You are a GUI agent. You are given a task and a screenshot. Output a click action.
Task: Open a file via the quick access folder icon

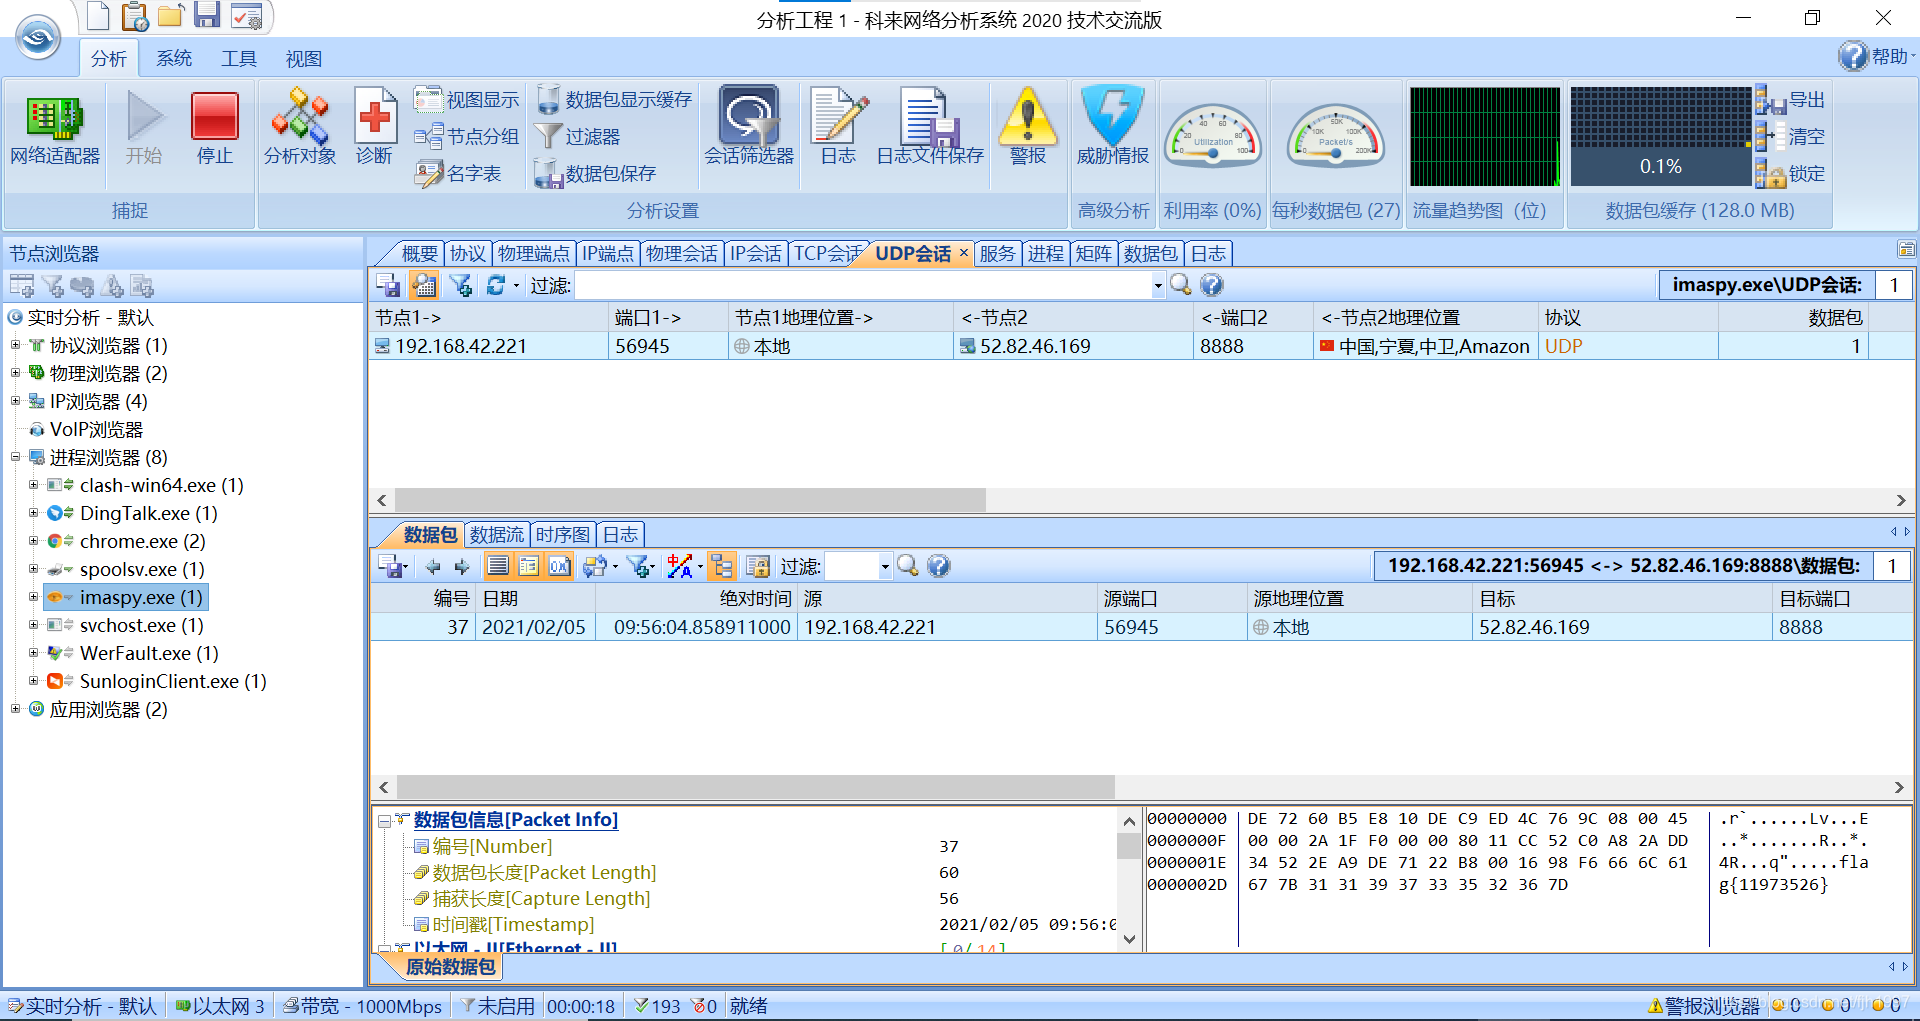click(171, 15)
